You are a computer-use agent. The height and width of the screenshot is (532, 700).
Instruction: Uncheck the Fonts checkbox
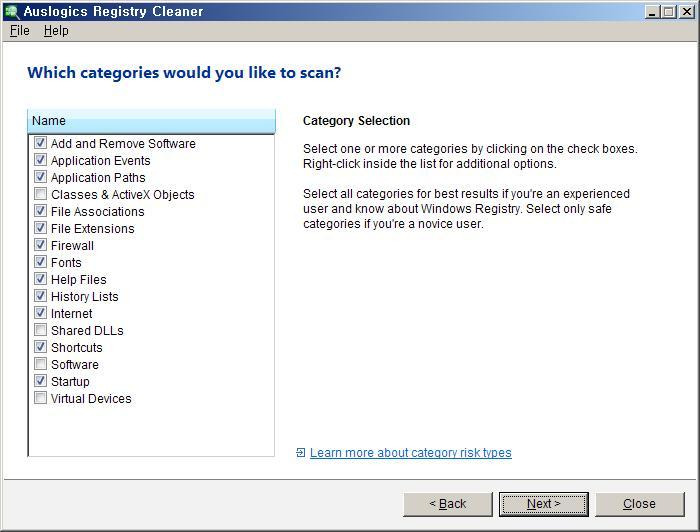tap(40, 262)
